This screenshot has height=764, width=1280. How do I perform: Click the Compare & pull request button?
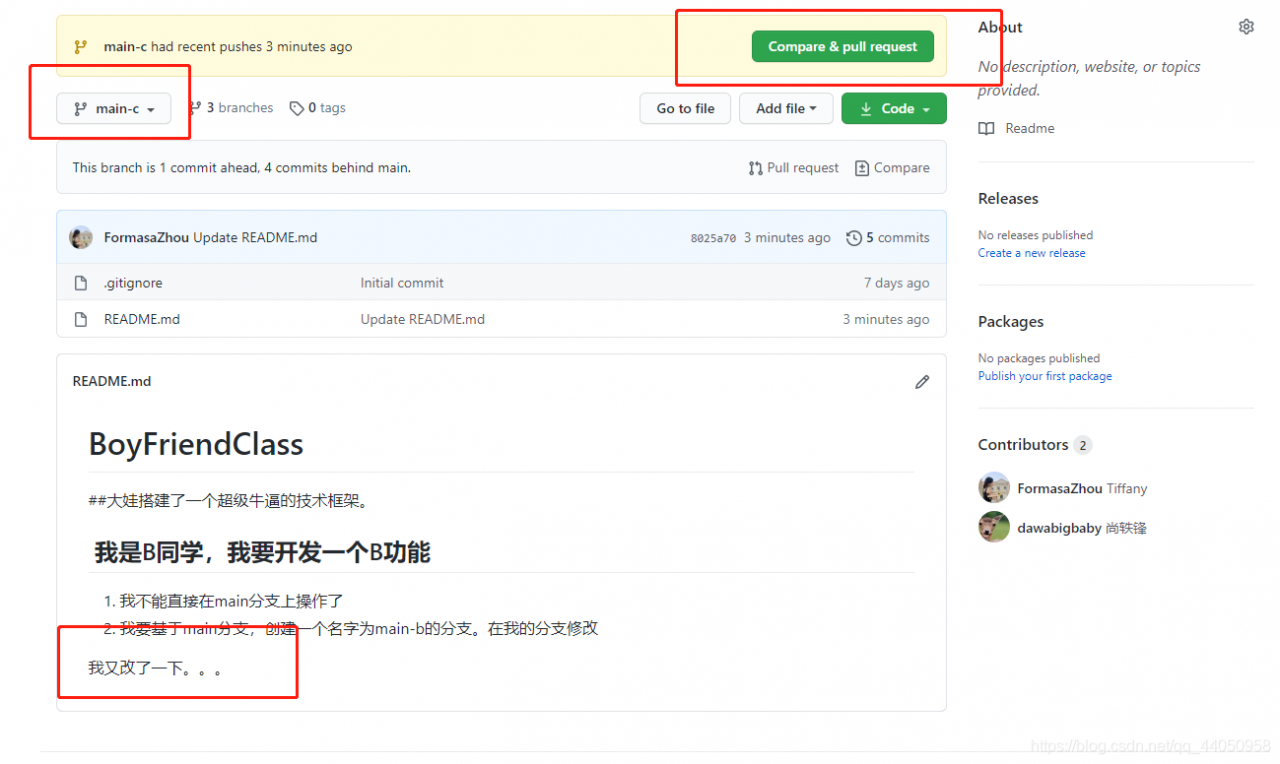841,46
